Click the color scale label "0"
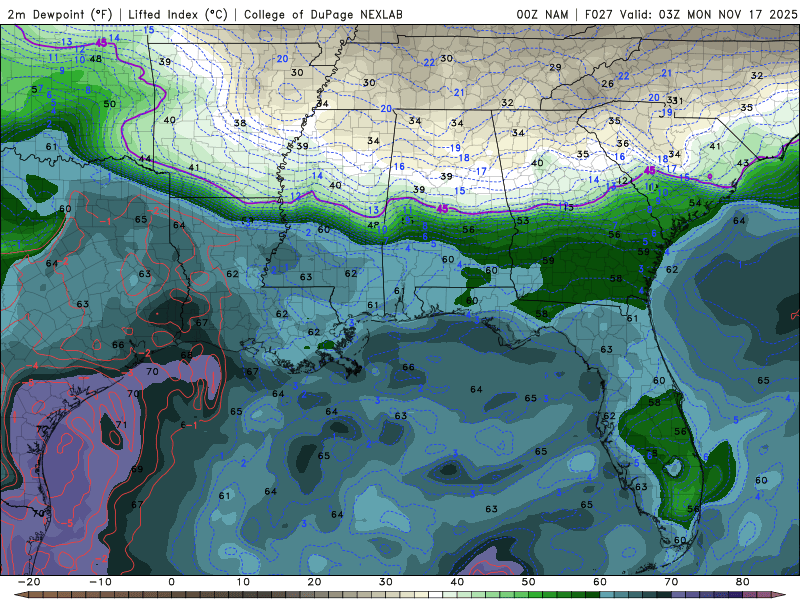Viewport: 800px width, 600px height. [x=171, y=582]
